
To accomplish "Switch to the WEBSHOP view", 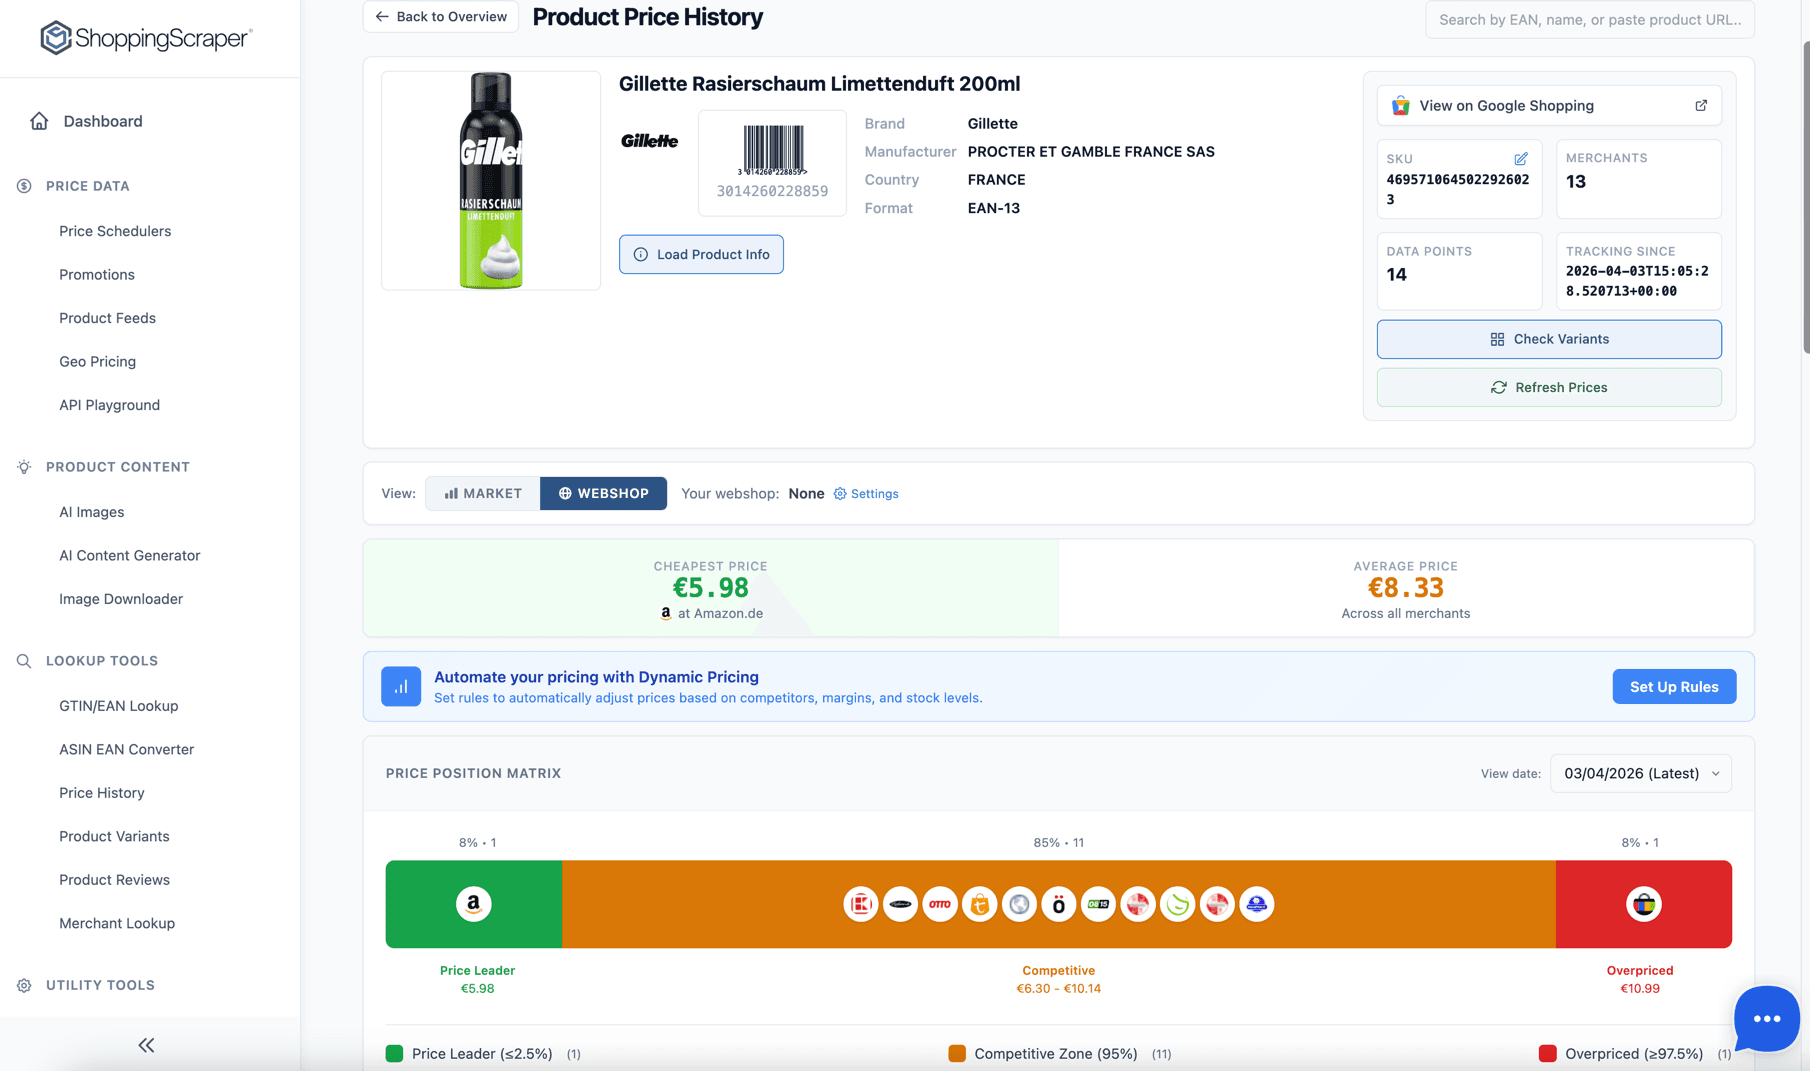I will click(x=603, y=493).
